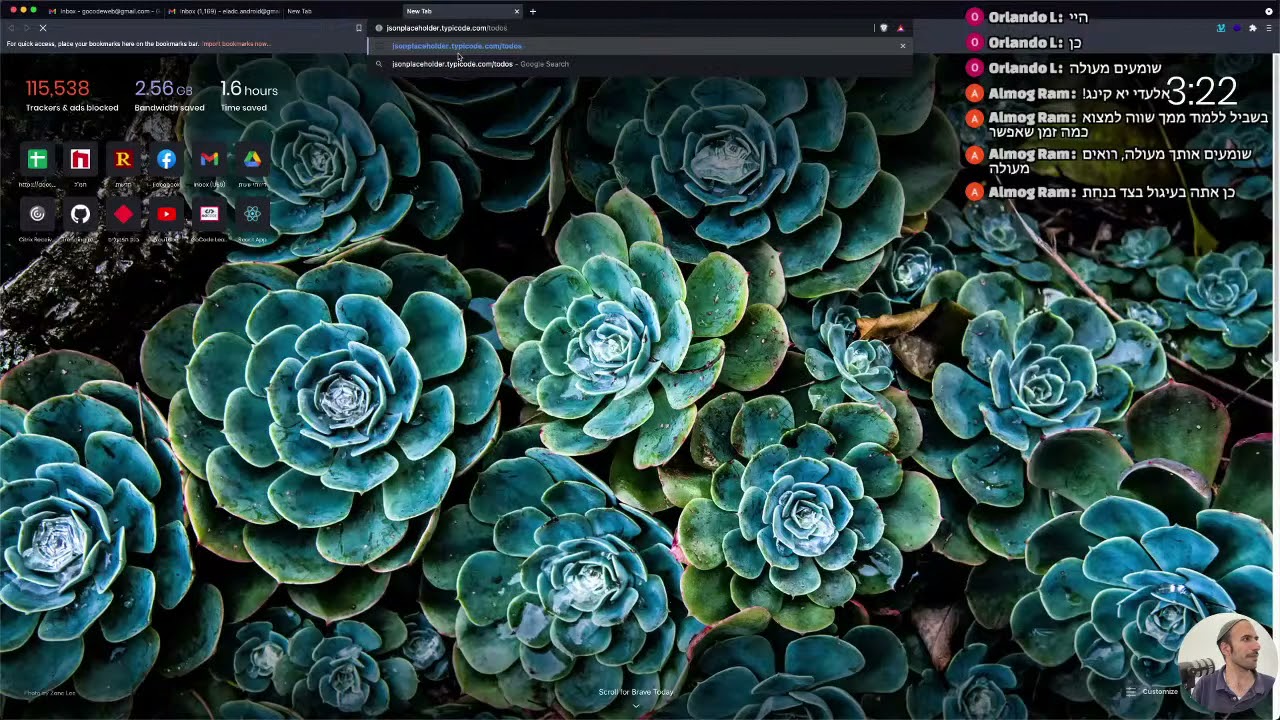Open the browser hamburger menu
The width and height of the screenshot is (1280, 720).
[x=1269, y=28]
